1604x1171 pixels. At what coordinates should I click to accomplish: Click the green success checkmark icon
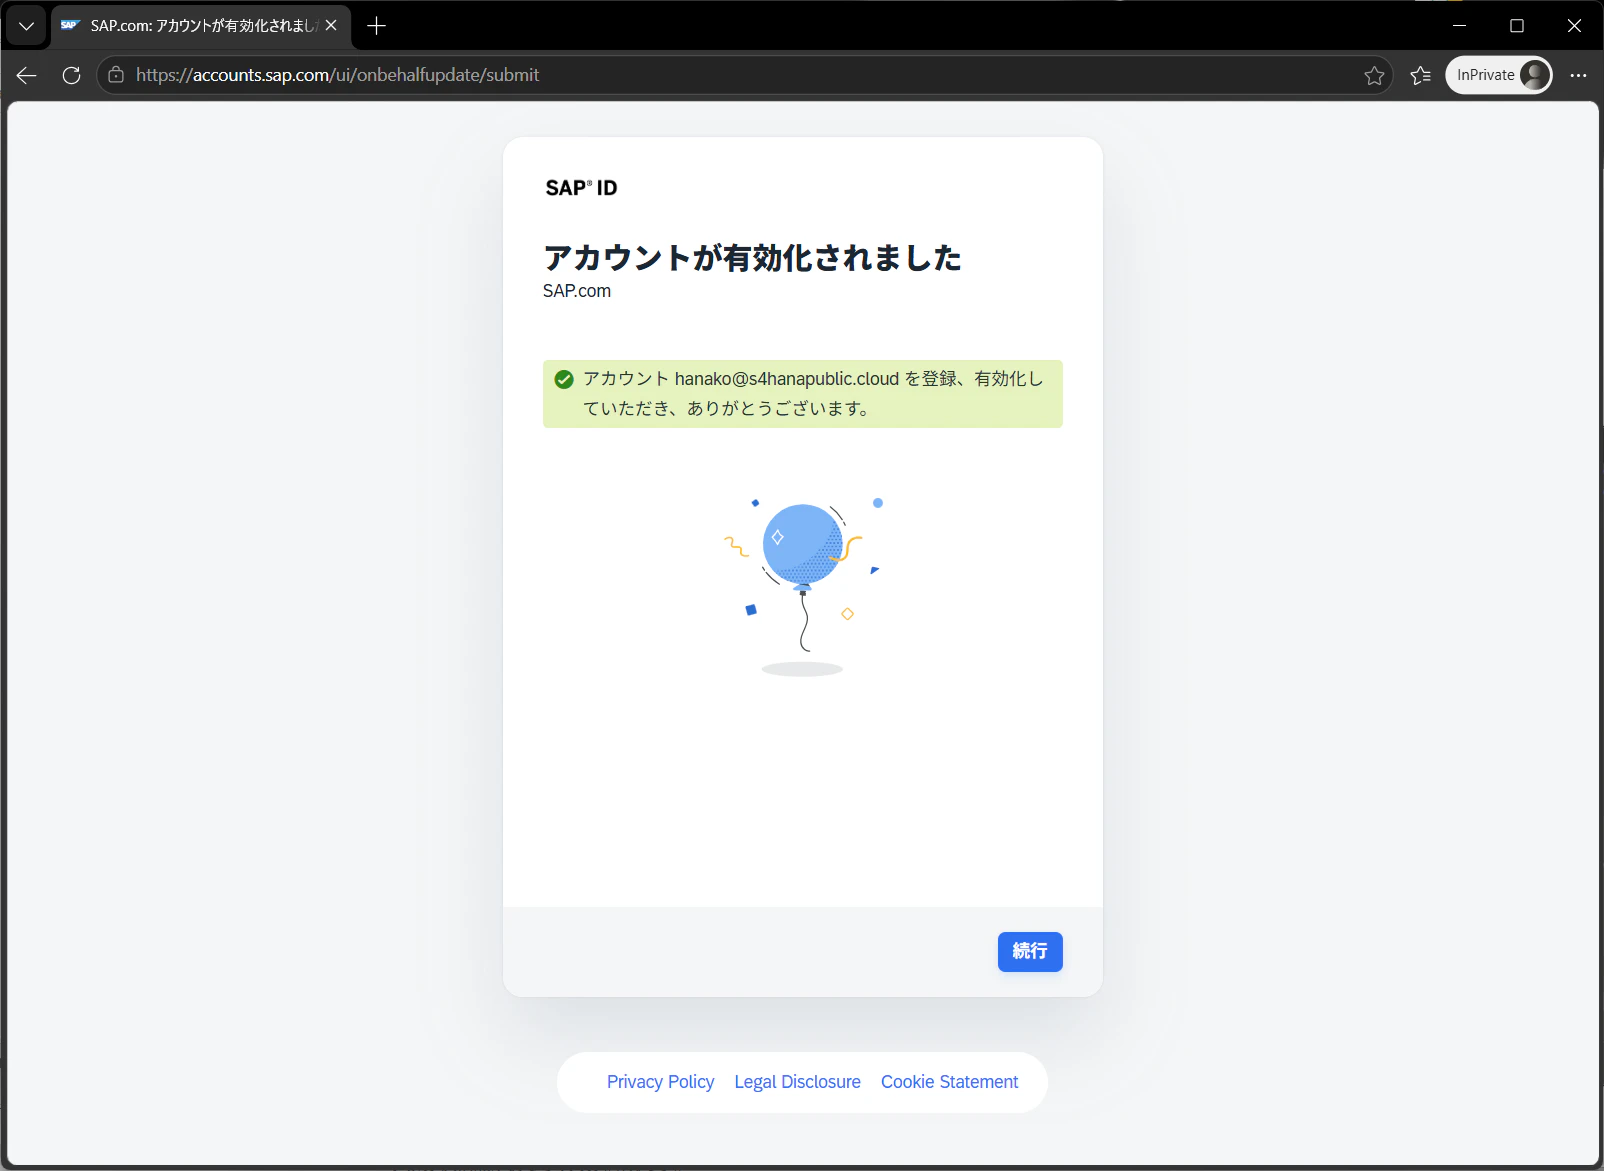pos(564,379)
